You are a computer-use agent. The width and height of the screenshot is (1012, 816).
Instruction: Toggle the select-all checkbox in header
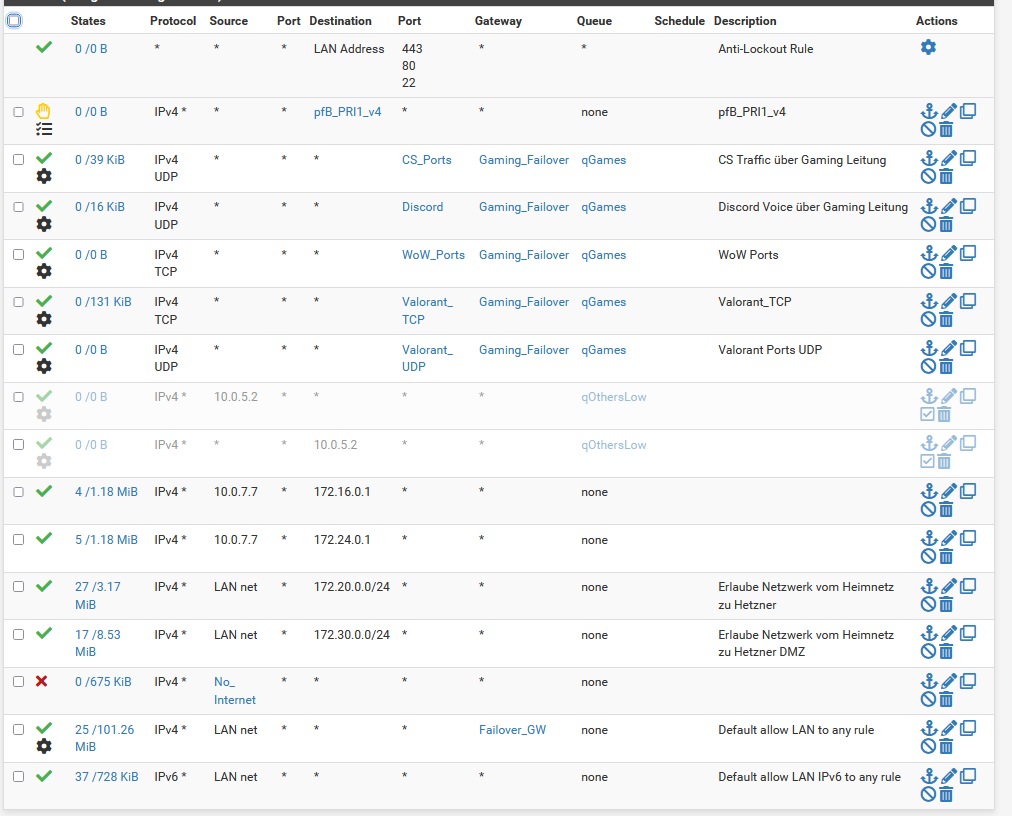pyautogui.click(x=14, y=21)
